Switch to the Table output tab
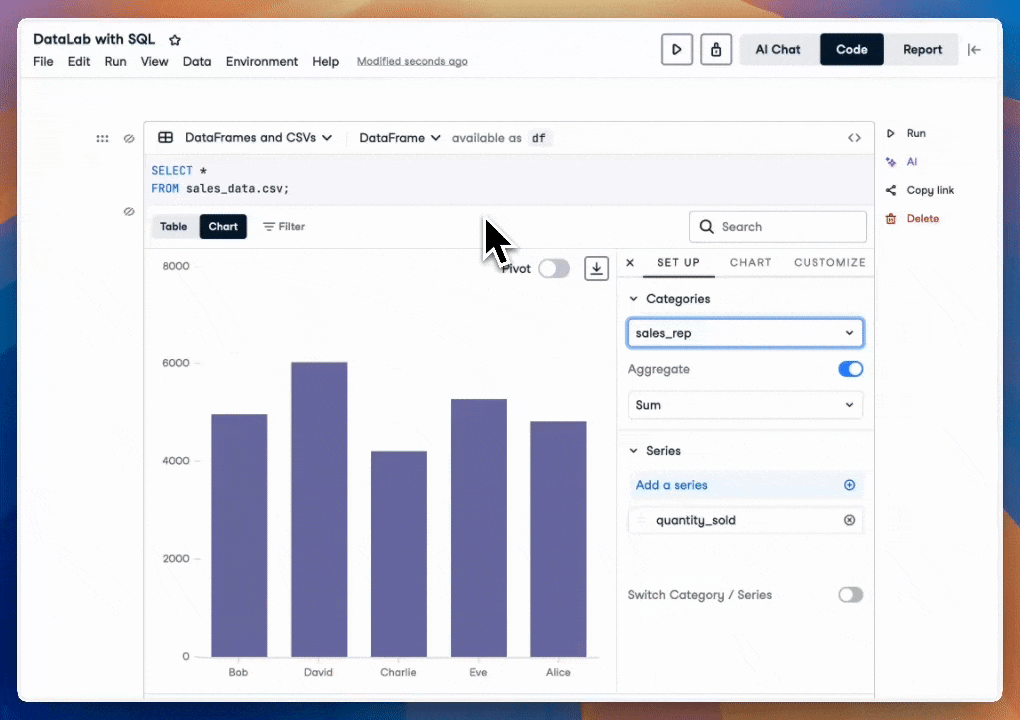This screenshot has height=720, width=1020. coord(174,226)
